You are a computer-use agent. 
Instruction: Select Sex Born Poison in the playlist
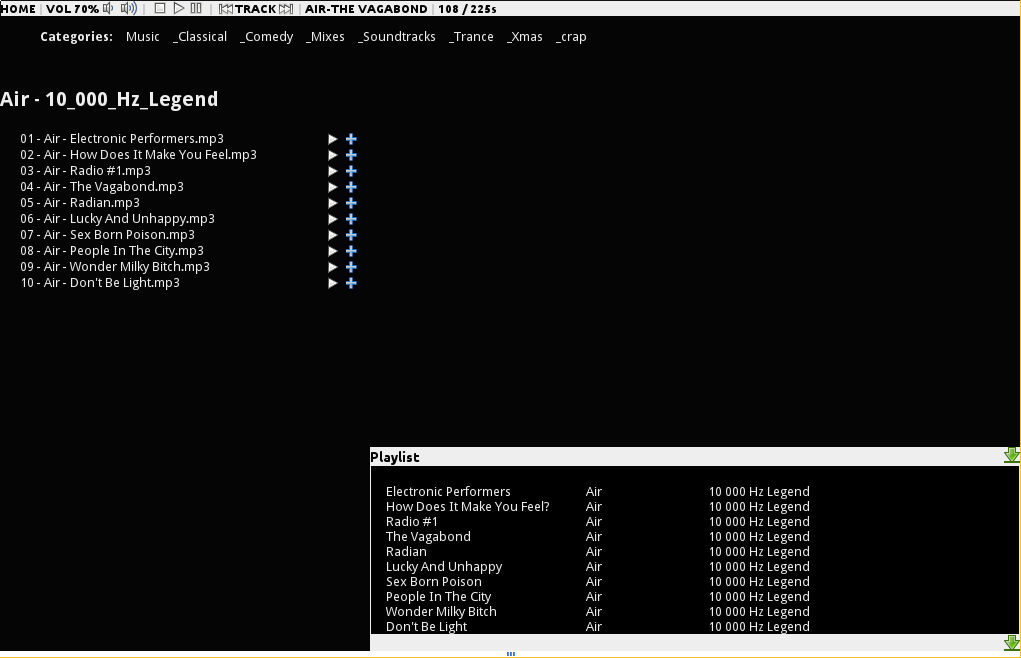coord(434,581)
